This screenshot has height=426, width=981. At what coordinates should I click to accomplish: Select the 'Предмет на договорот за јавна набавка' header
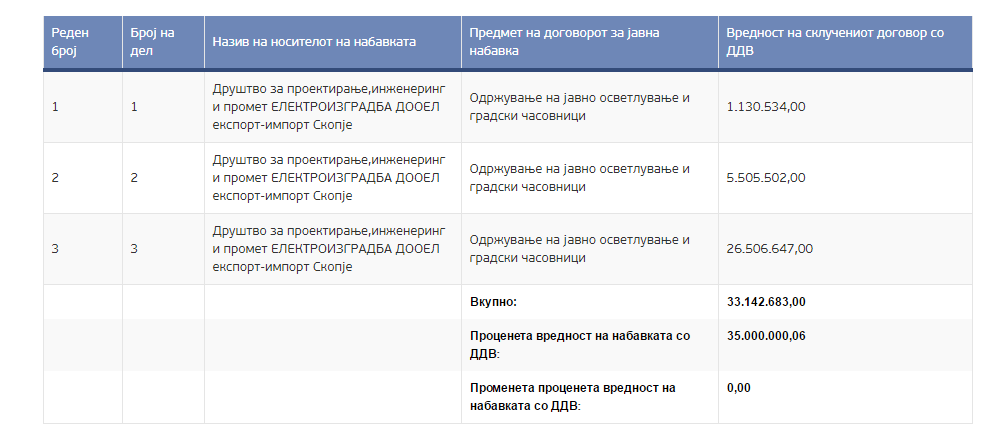point(568,41)
